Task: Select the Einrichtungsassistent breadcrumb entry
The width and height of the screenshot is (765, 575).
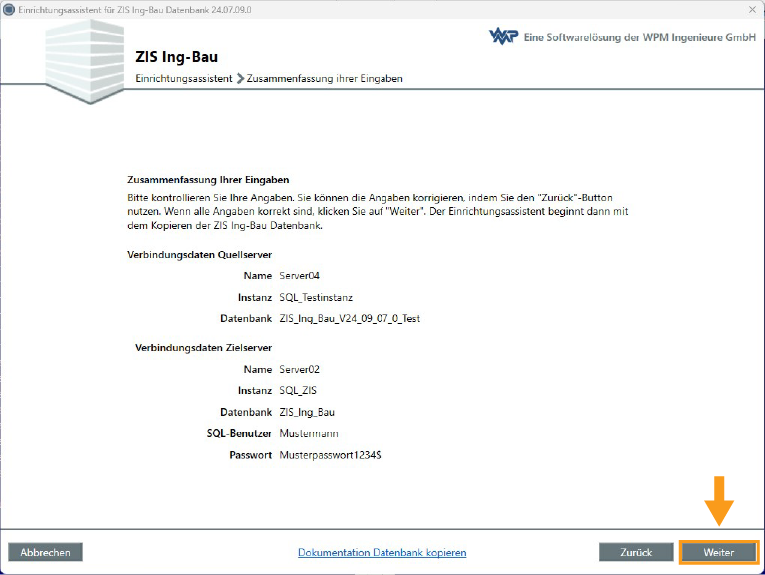Action: pos(183,78)
